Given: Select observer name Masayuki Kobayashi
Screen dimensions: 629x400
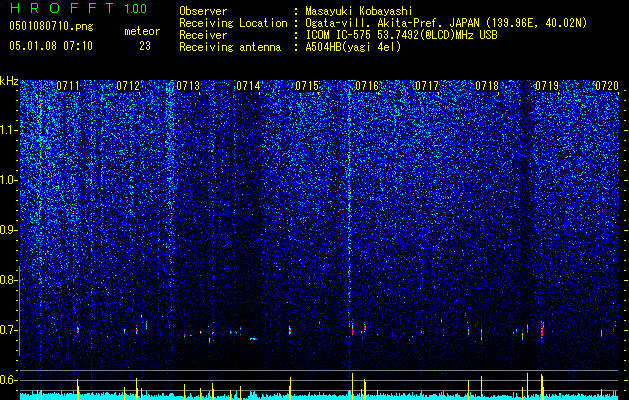Looking at the screenshot, I should [x=359, y=12].
